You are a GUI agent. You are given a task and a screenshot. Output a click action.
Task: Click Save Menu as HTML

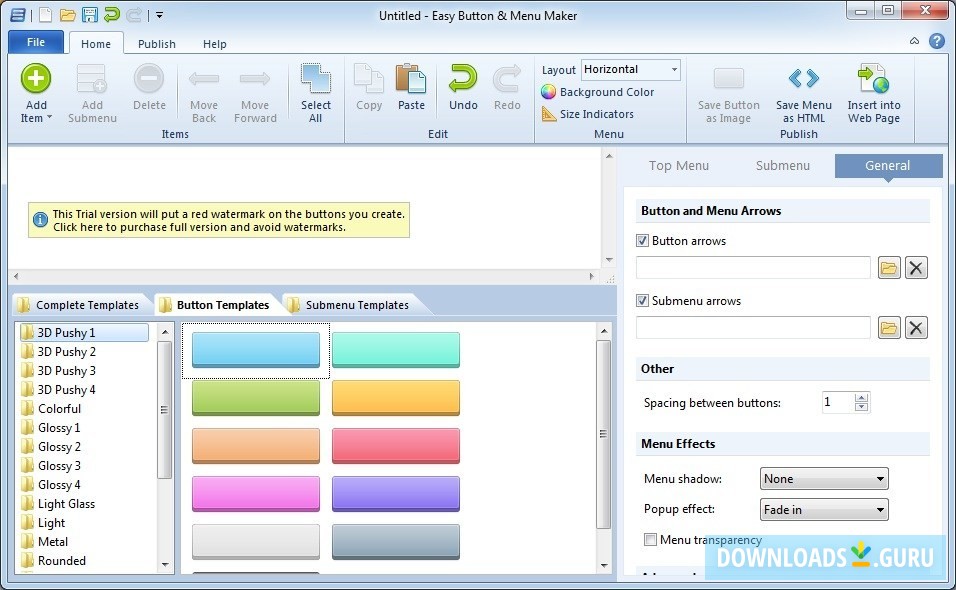click(804, 93)
